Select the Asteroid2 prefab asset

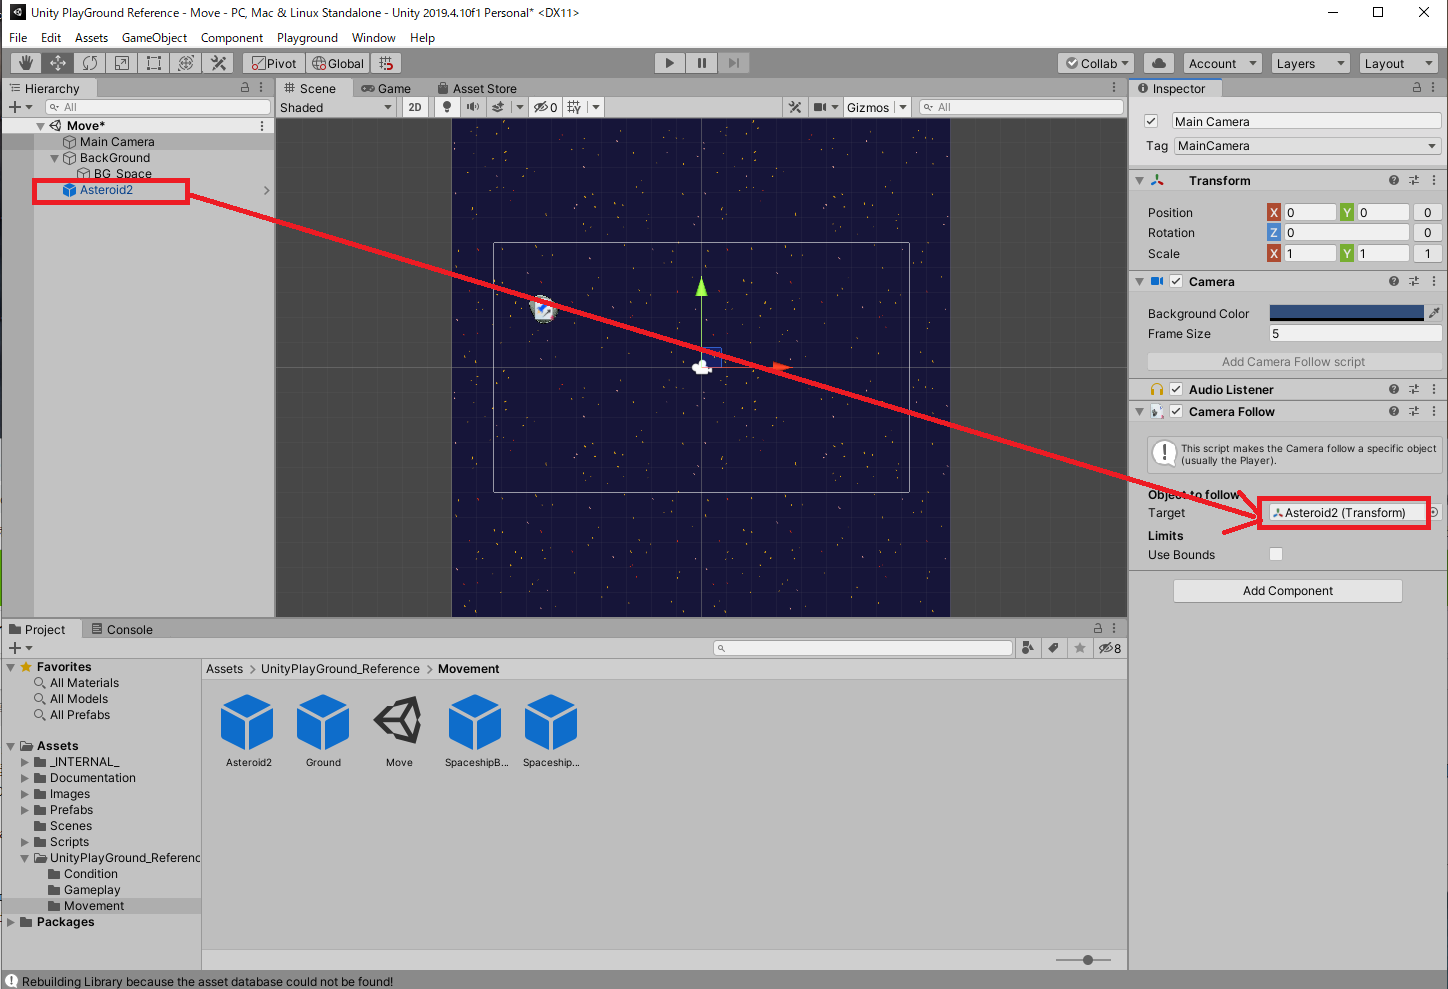248,731
